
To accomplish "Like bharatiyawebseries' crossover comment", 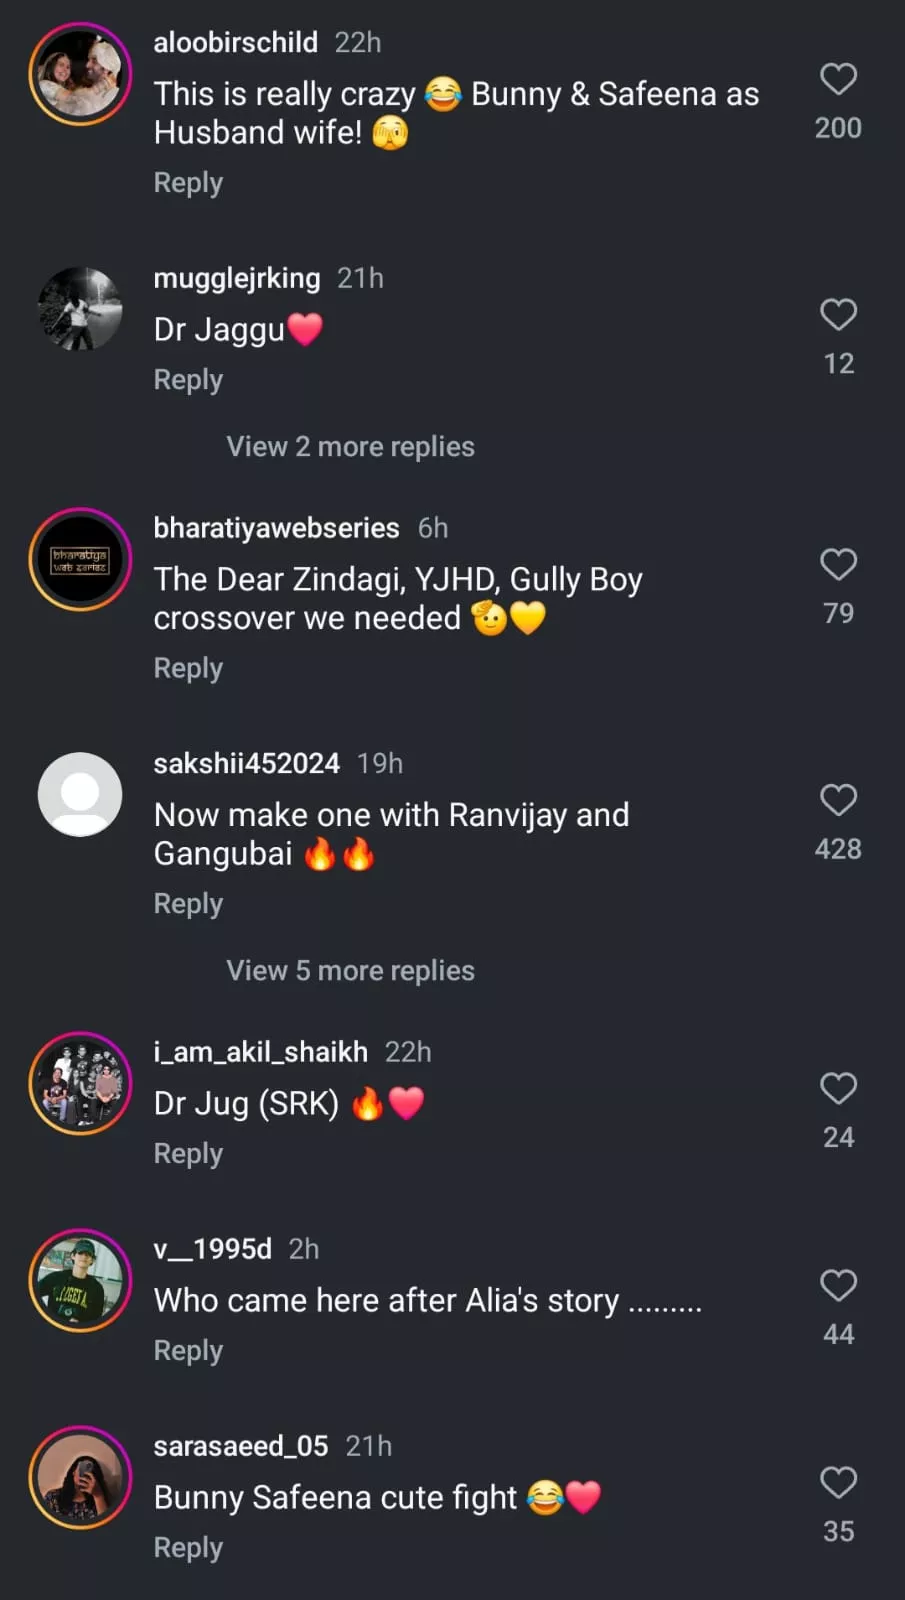I will [838, 565].
